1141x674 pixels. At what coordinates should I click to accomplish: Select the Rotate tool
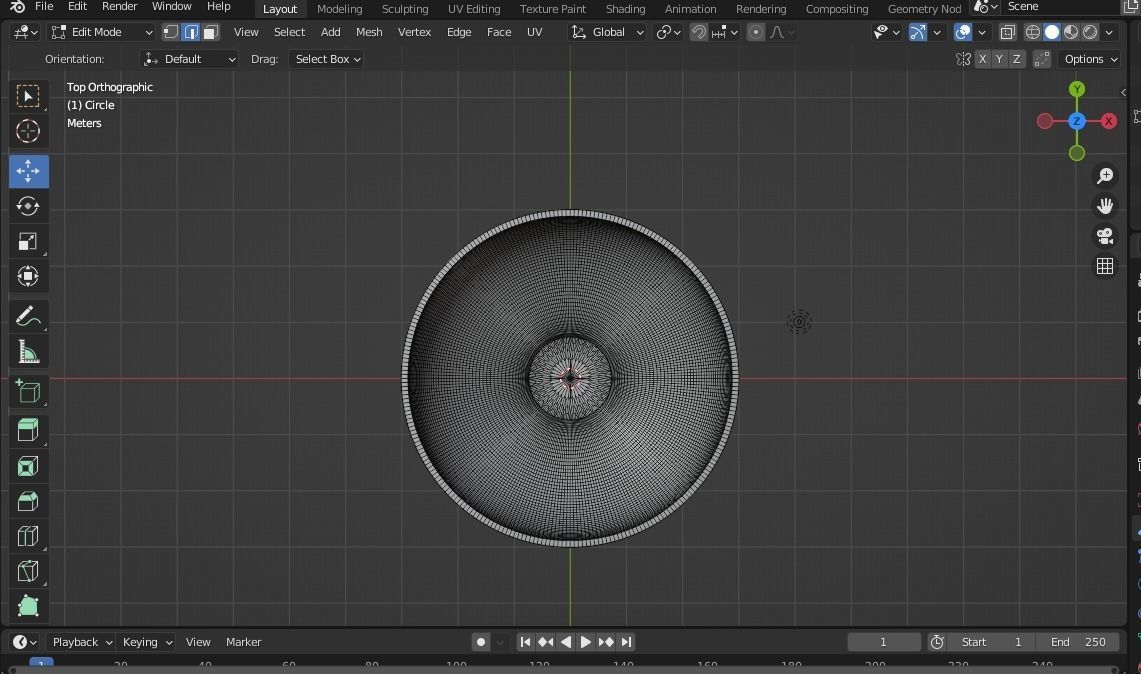click(28, 206)
